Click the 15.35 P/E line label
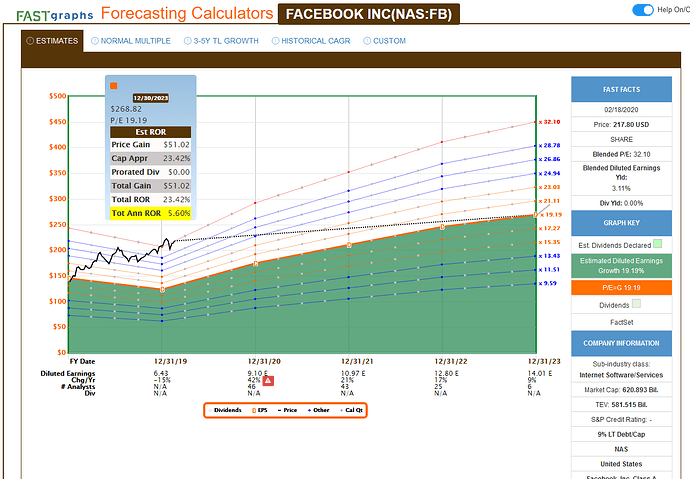690x479 pixels. click(x=549, y=242)
